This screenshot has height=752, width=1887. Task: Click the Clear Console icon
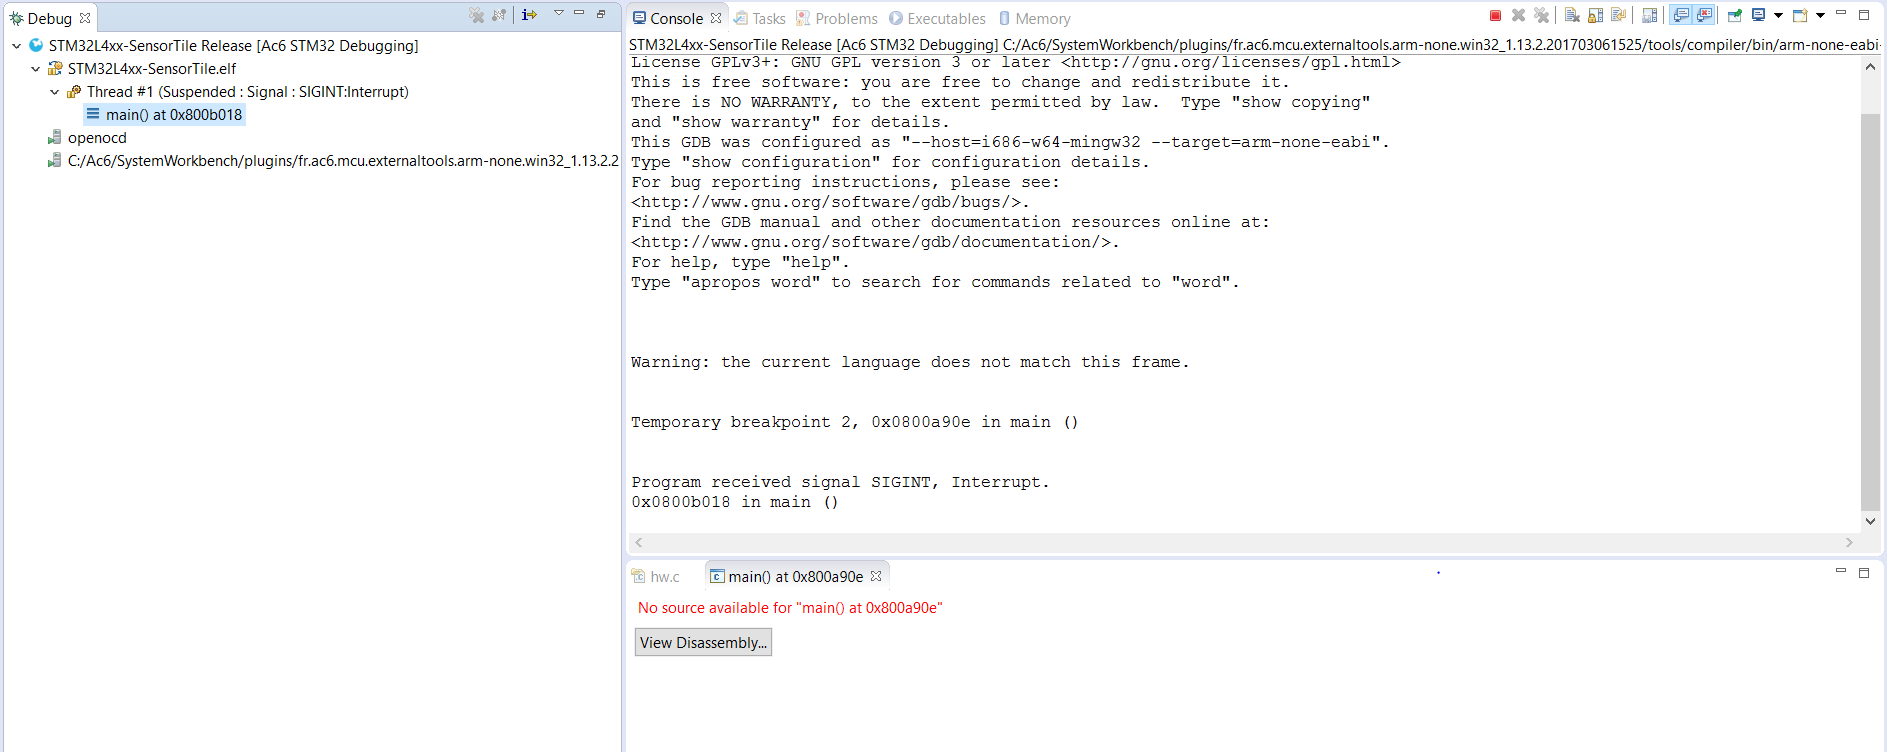coord(1572,15)
